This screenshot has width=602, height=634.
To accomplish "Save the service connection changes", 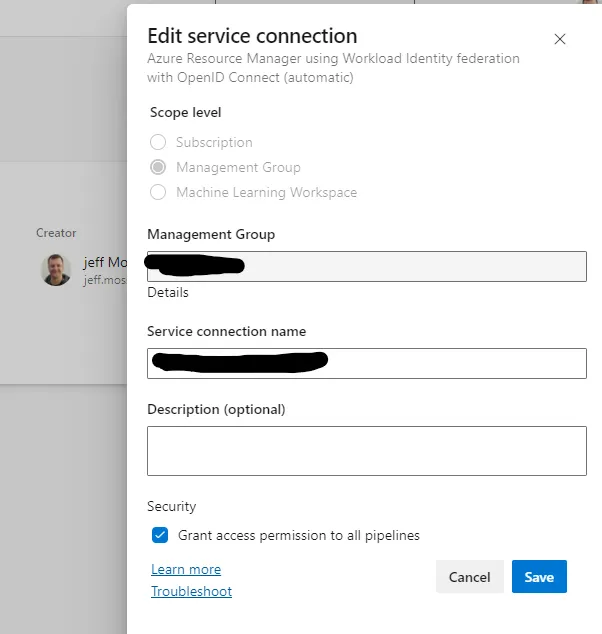I will [539, 577].
